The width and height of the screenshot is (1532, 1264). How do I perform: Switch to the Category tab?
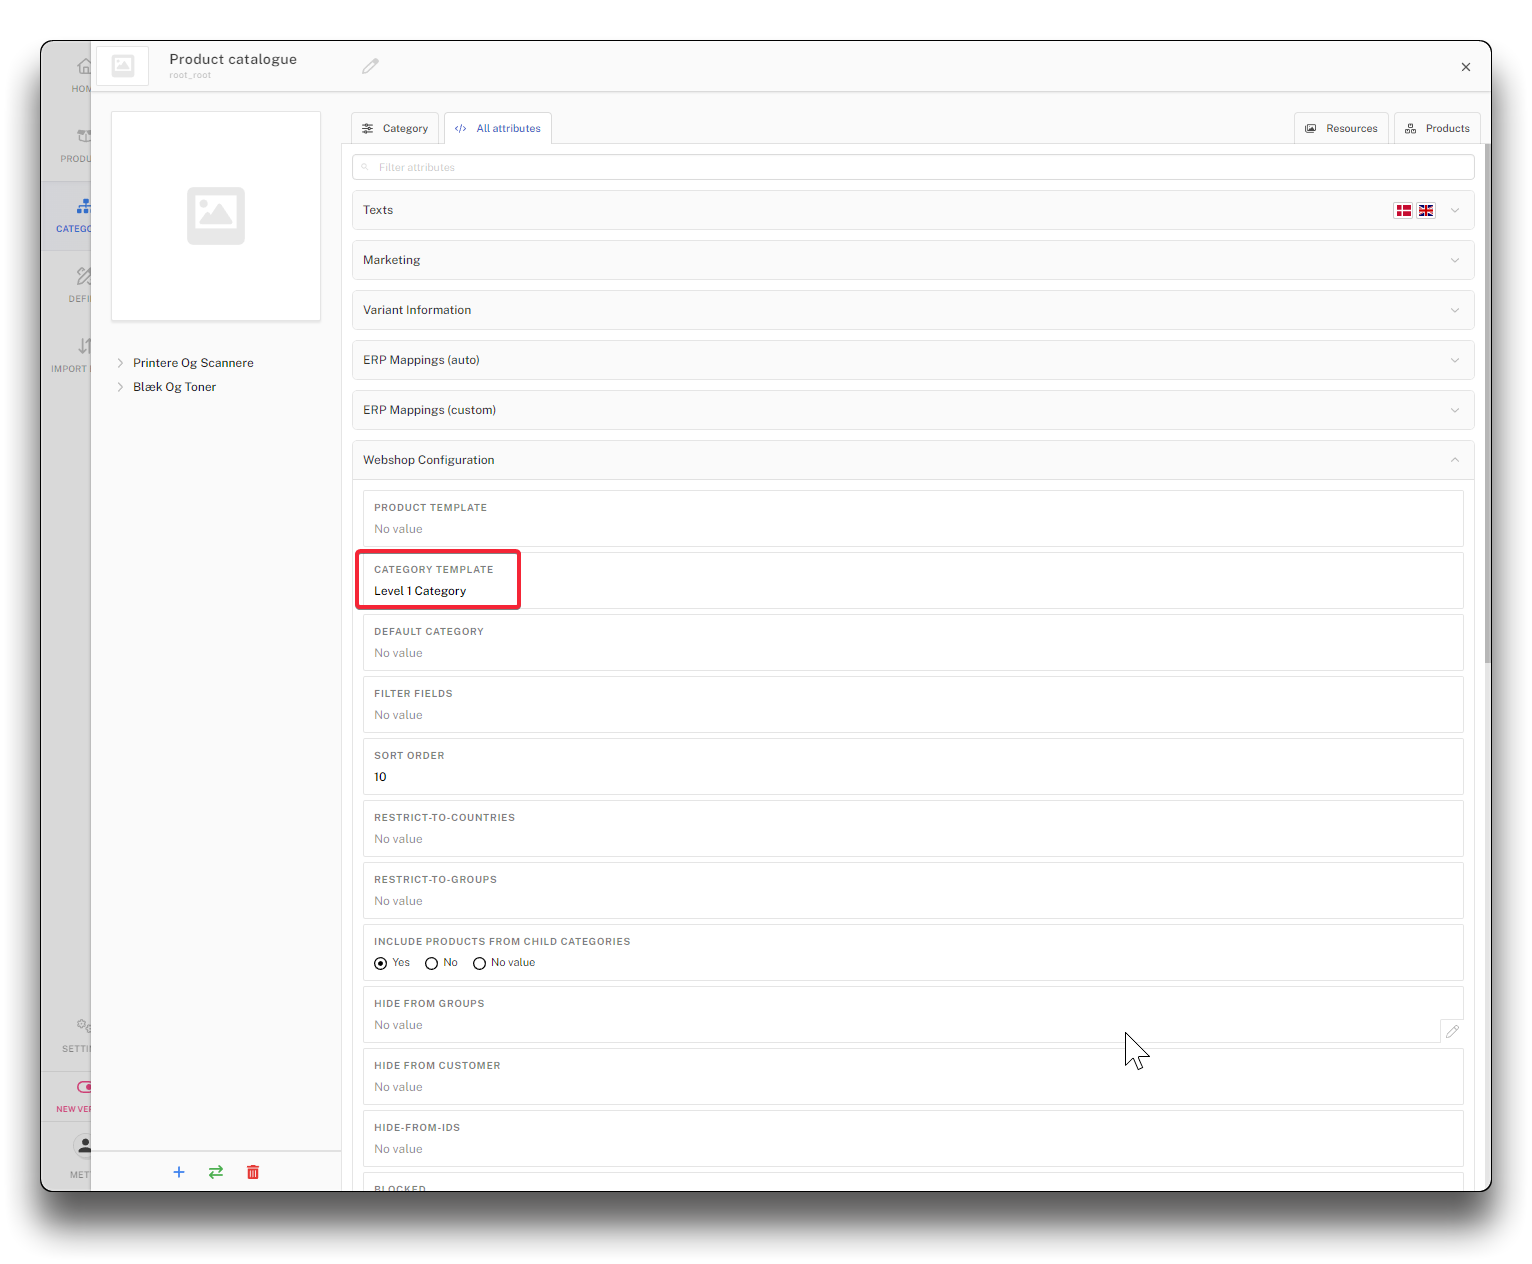tap(395, 128)
